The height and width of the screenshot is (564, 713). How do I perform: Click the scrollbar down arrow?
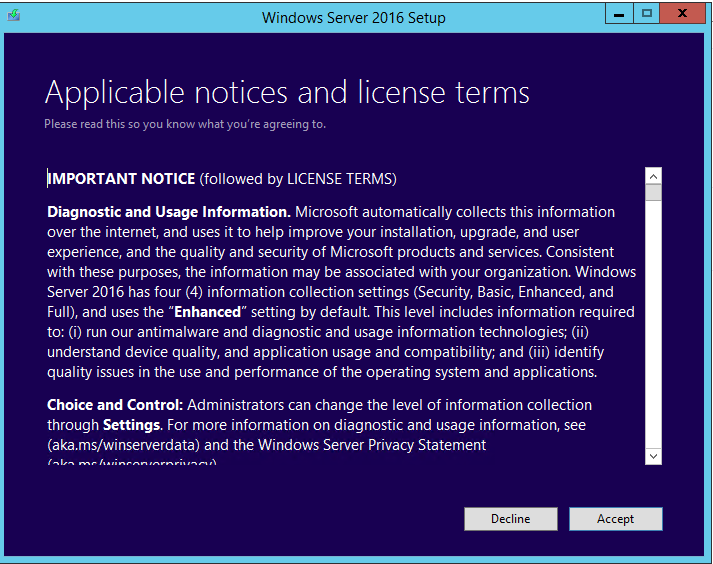click(653, 456)
